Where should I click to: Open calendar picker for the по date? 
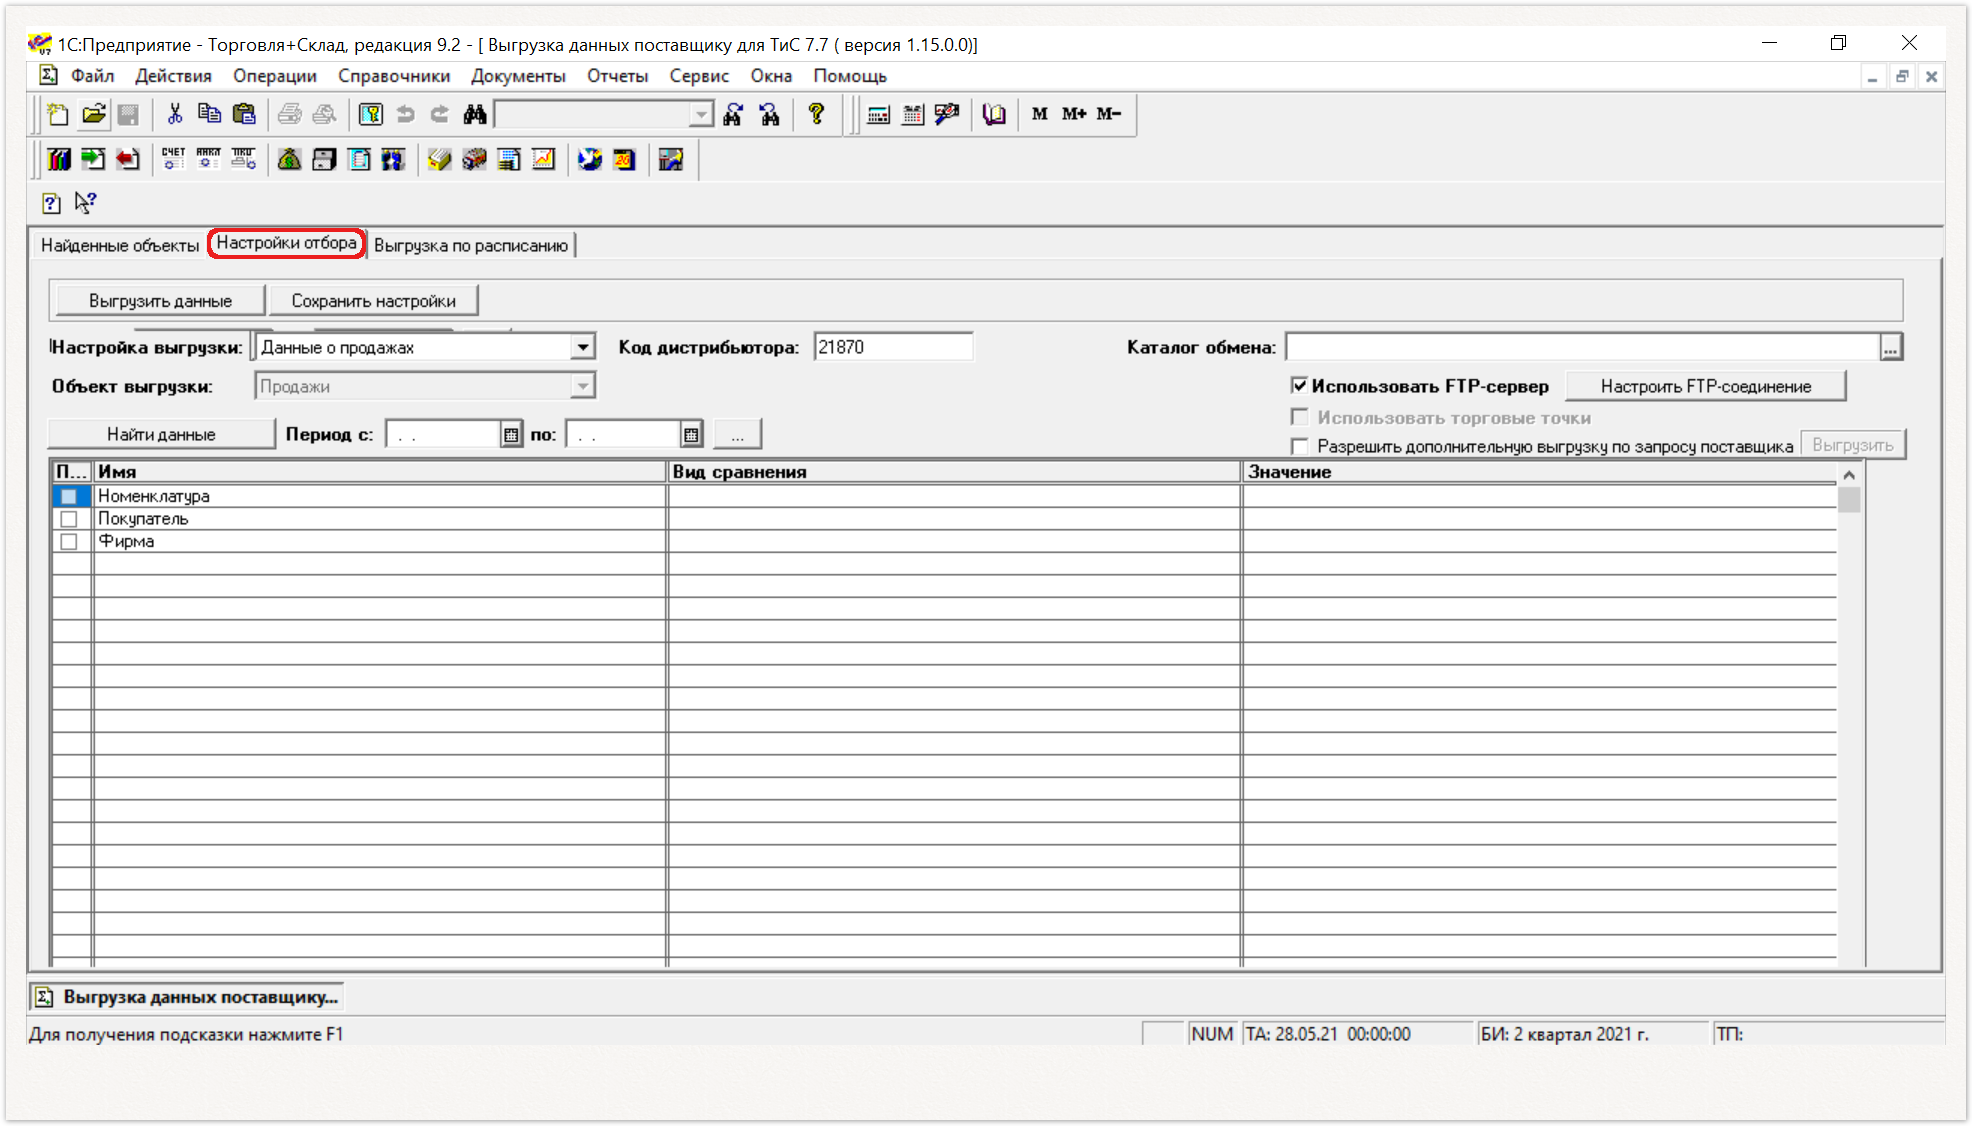(x=691, y=434)
